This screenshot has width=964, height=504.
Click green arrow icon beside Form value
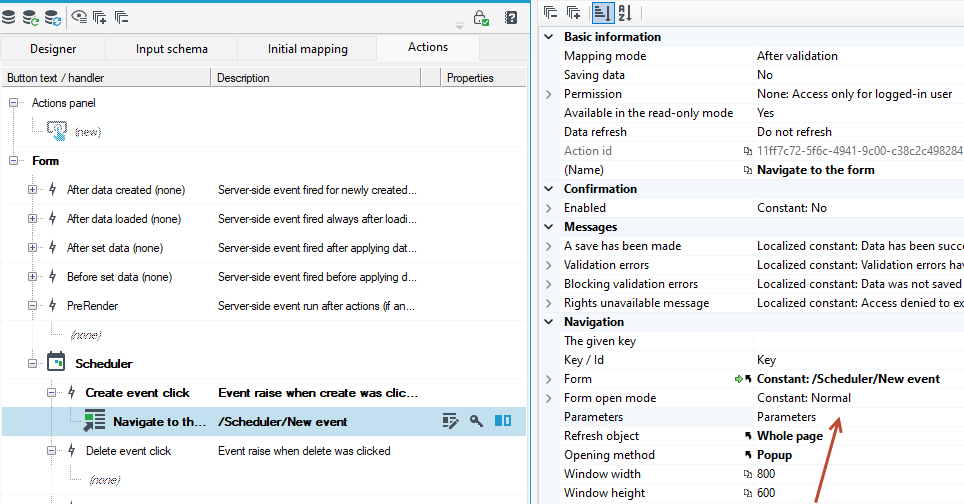738,379
